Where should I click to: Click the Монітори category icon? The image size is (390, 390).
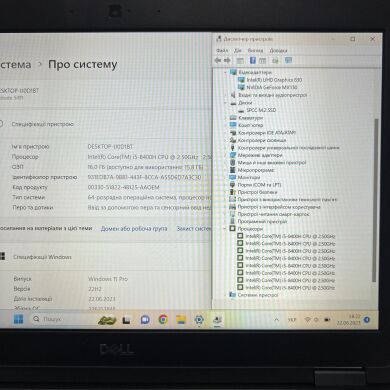click(x=233, y=177)
